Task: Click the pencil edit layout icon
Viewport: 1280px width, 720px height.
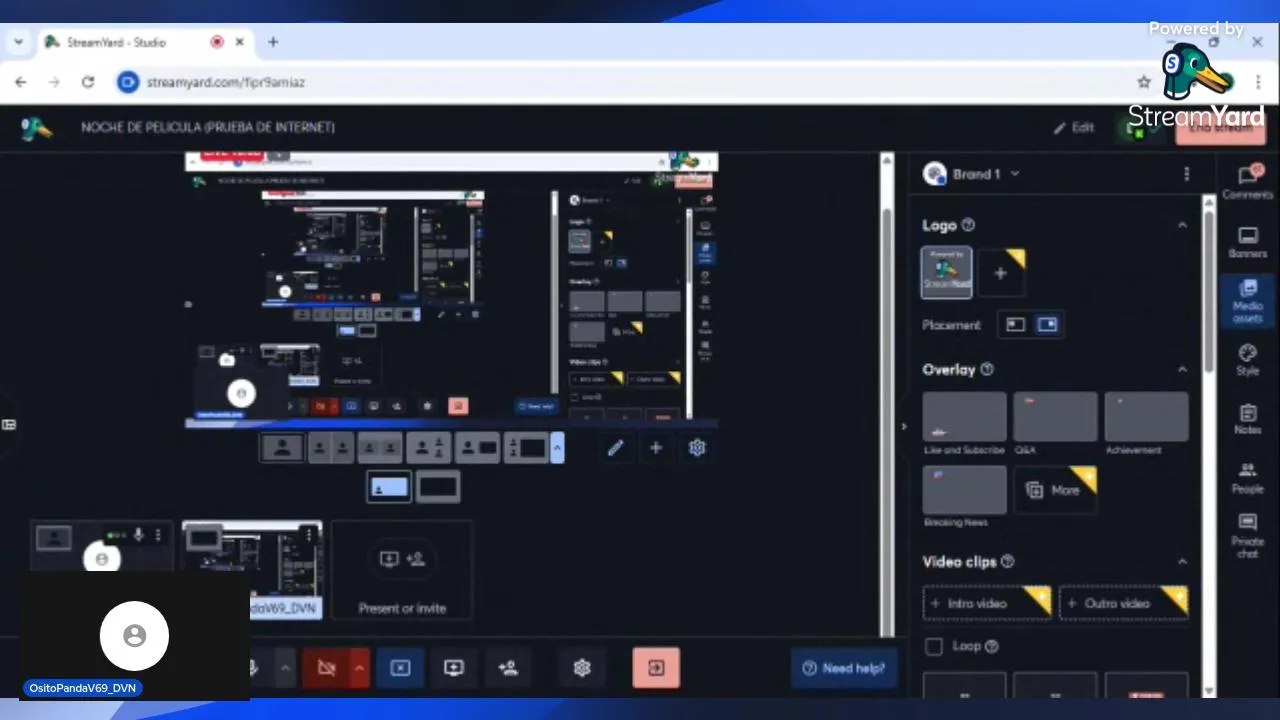Action: click(x=615, y=448)
